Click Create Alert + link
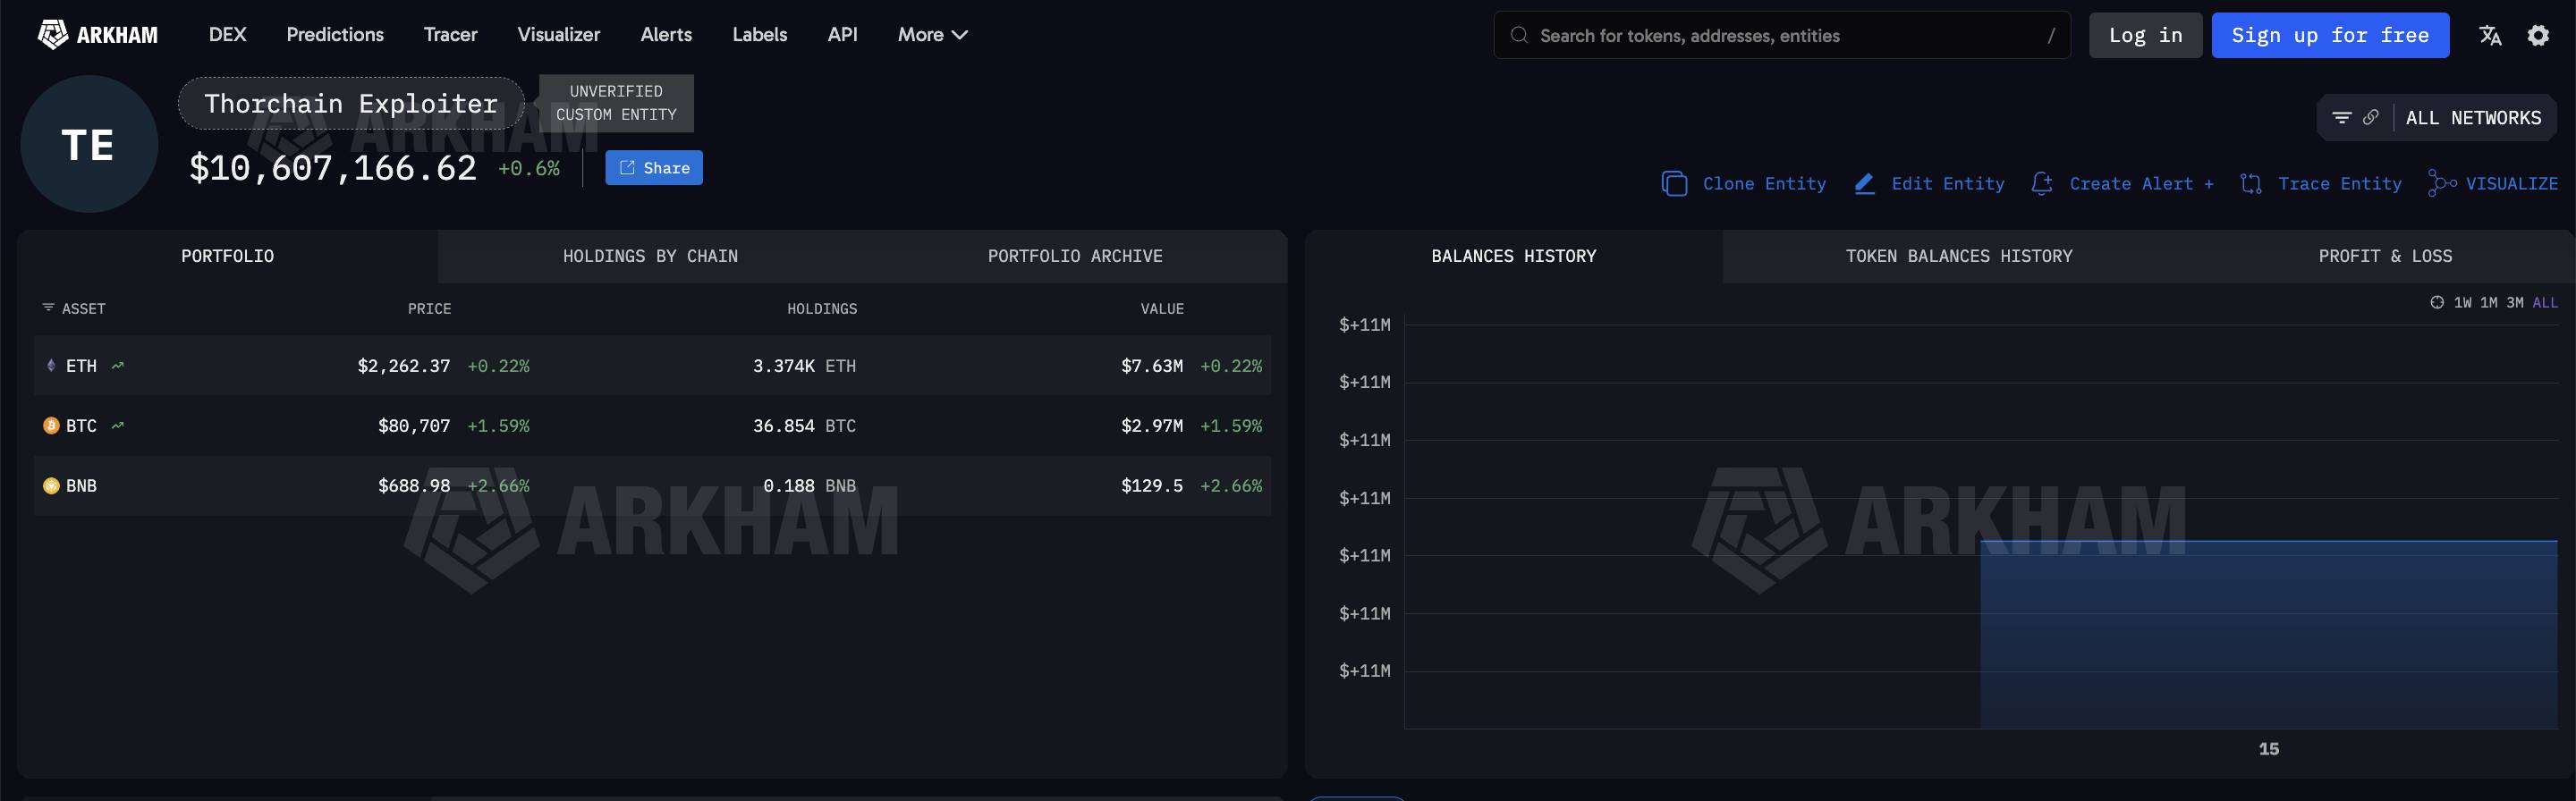The width and height of the screenshot is (2576, 801). coord(2141,184)
